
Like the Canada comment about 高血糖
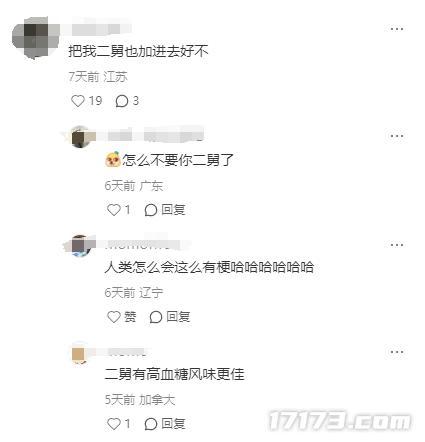(x=114, y=424)
